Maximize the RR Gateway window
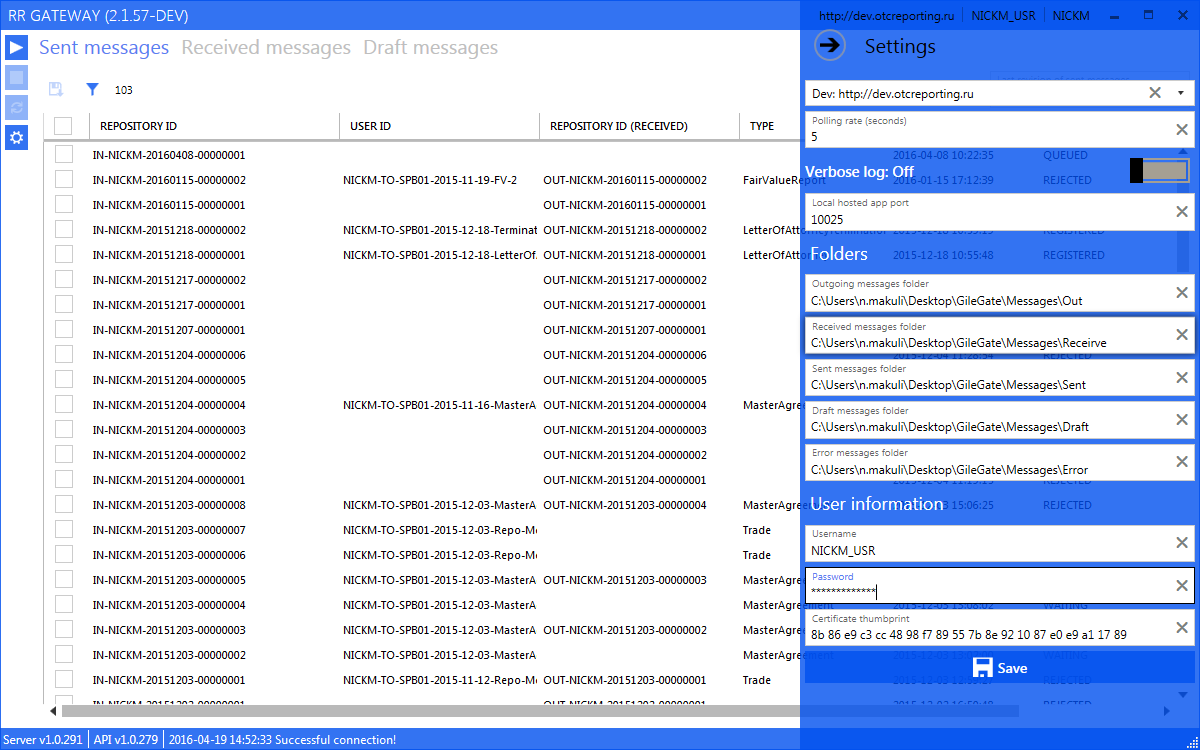The height and width of the screenshot is (750, 1200). 1148,15
